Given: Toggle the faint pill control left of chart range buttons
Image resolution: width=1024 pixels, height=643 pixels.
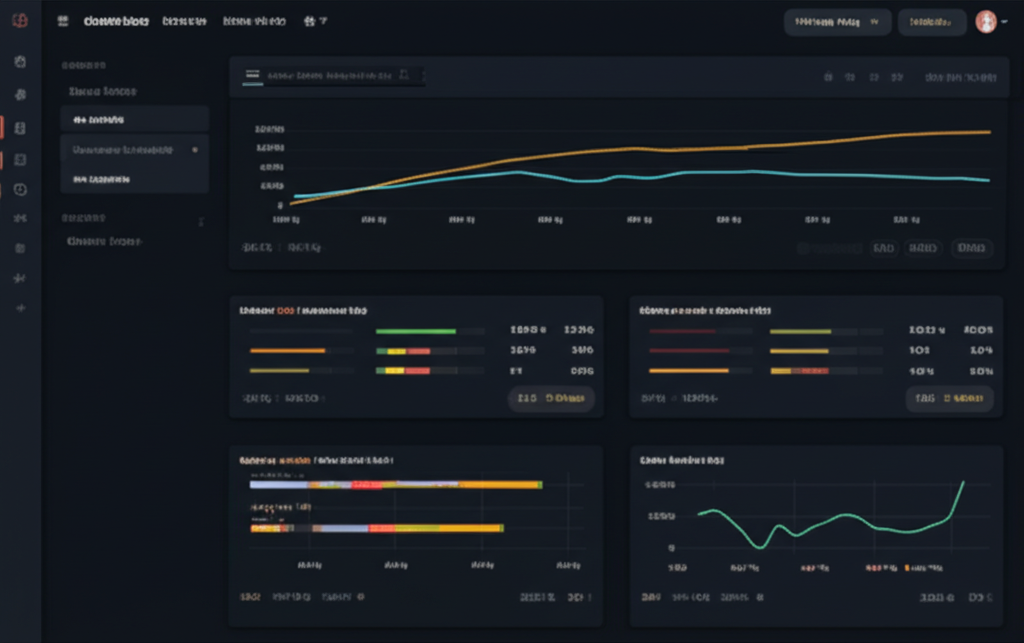Looking at the screenshot, I should pos(828,248).
